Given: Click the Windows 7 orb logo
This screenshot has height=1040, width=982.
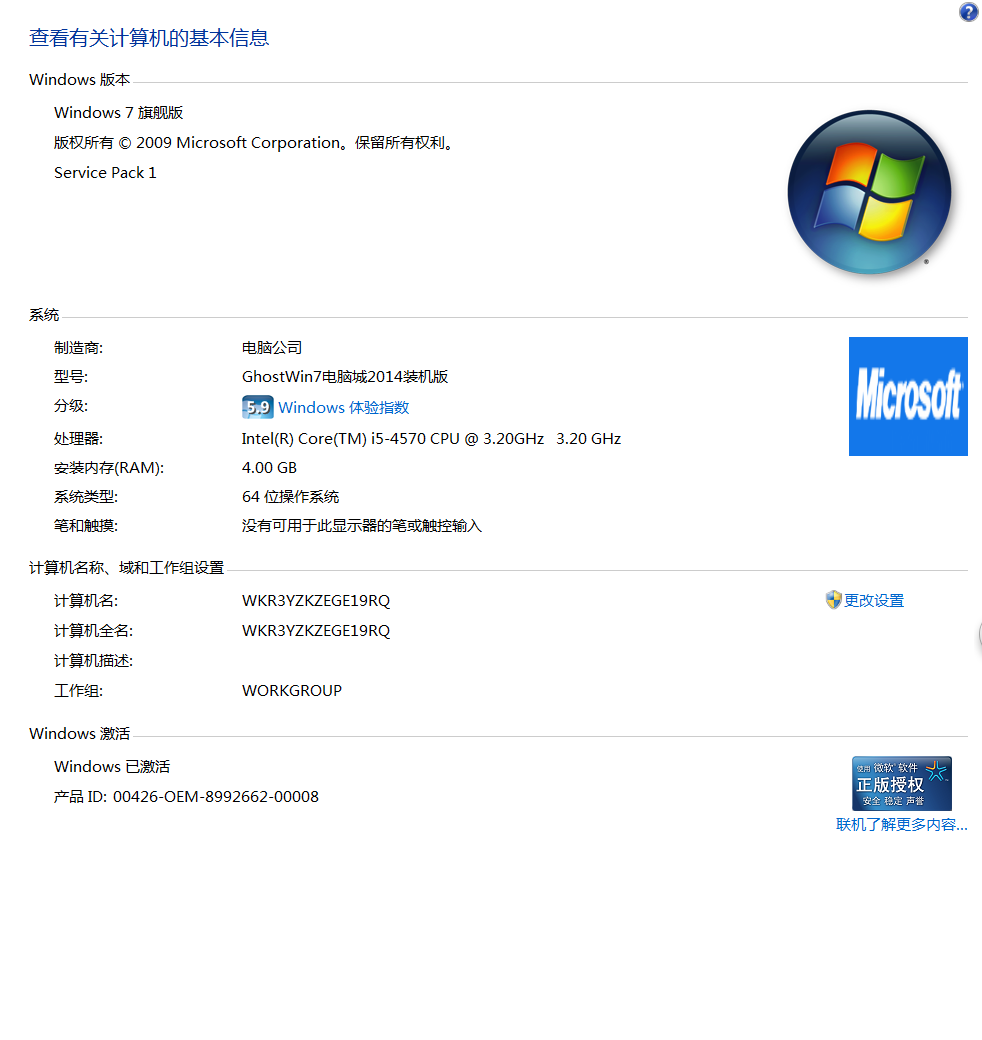Looking at the screenshot, I should 869,192.
